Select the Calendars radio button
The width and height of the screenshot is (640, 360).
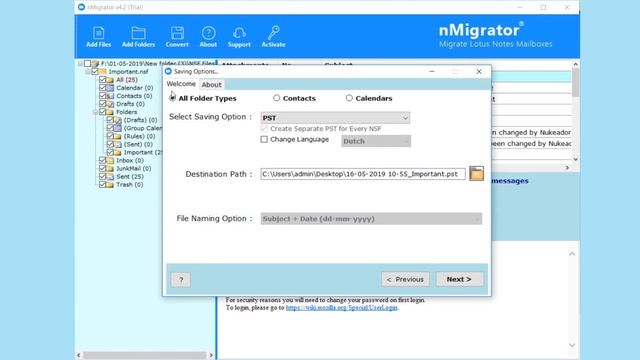(349, 98)
